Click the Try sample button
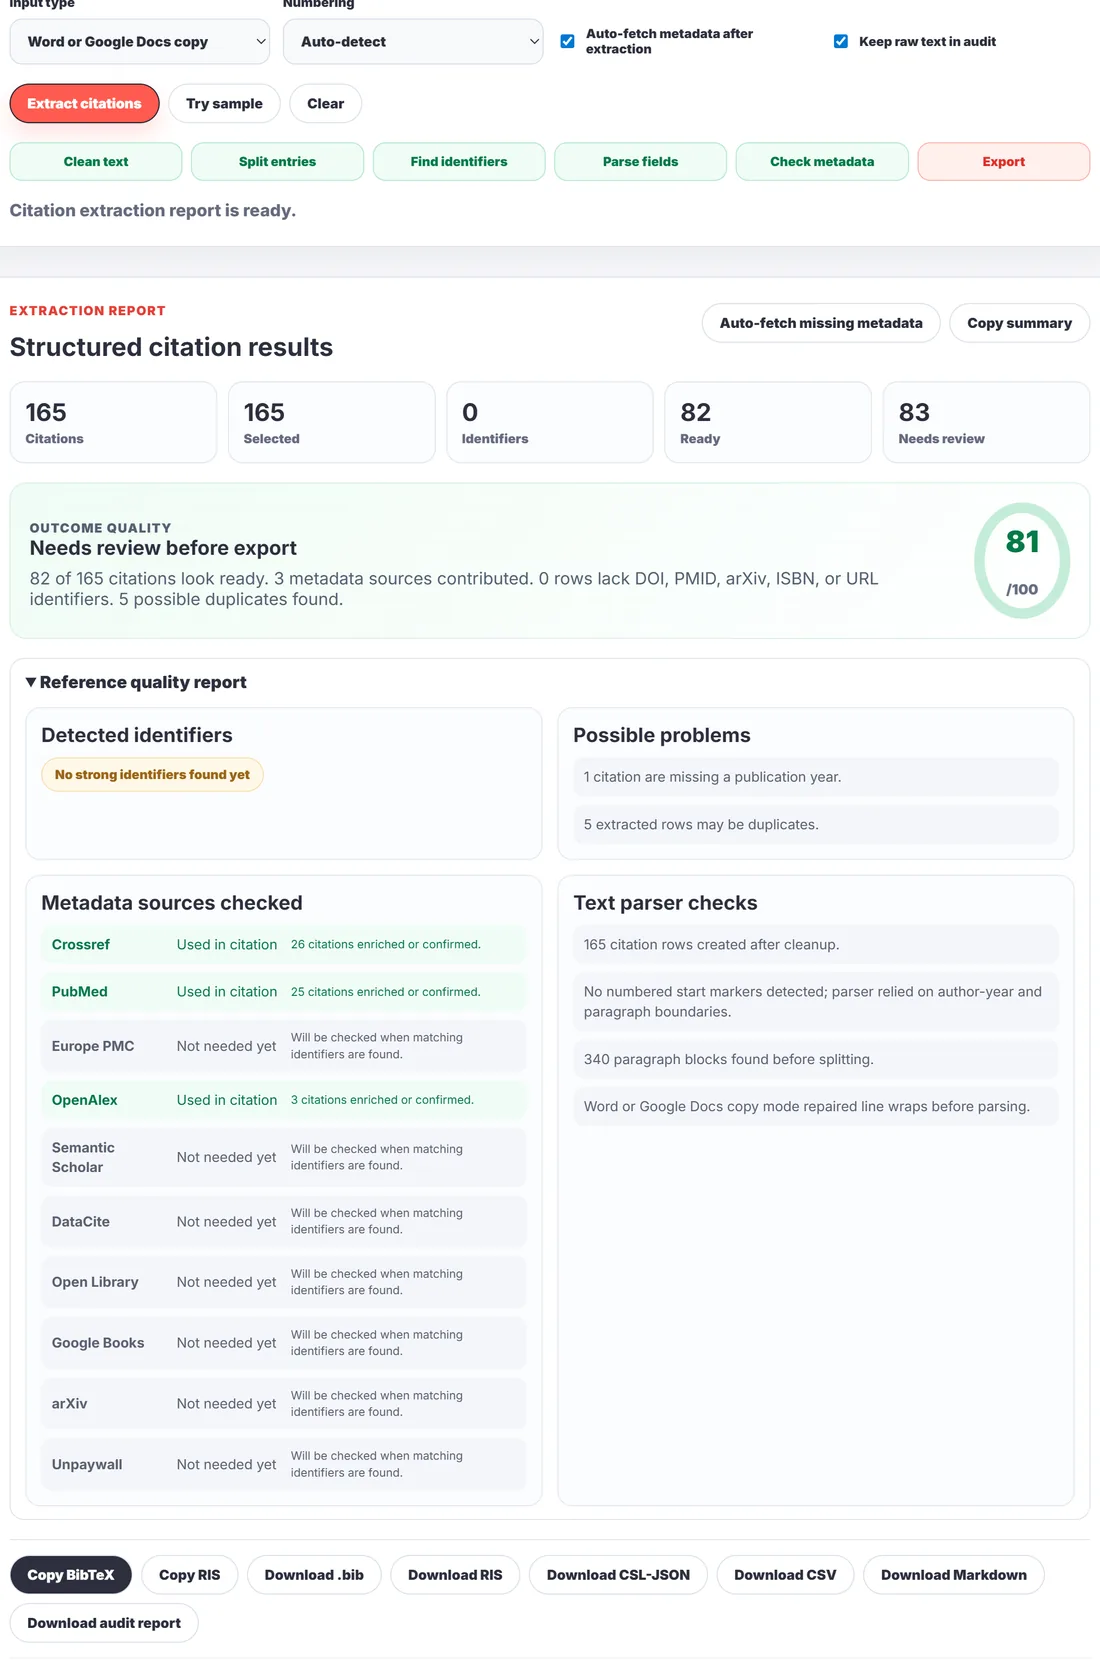 pos(224,104)
